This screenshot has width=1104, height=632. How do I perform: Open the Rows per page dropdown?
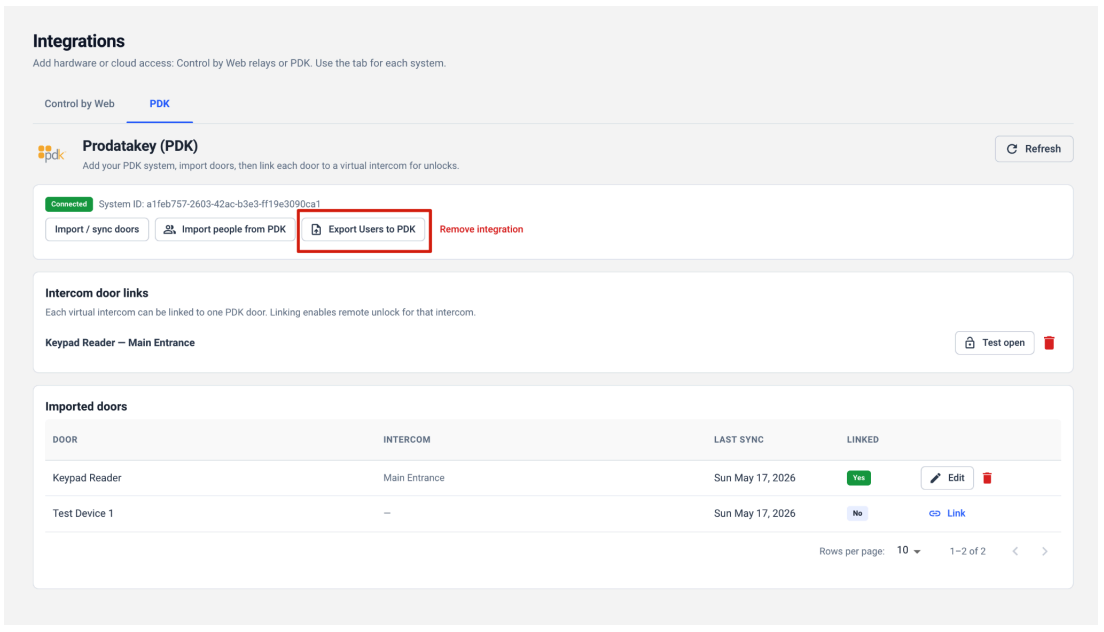(x=908, y=550)
